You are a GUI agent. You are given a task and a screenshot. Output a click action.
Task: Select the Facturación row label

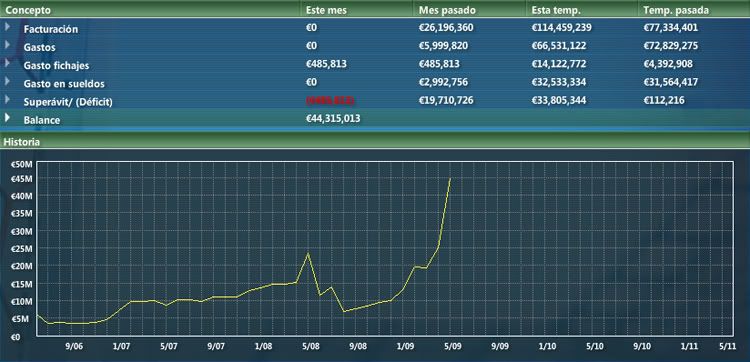[x=51, y=29]
